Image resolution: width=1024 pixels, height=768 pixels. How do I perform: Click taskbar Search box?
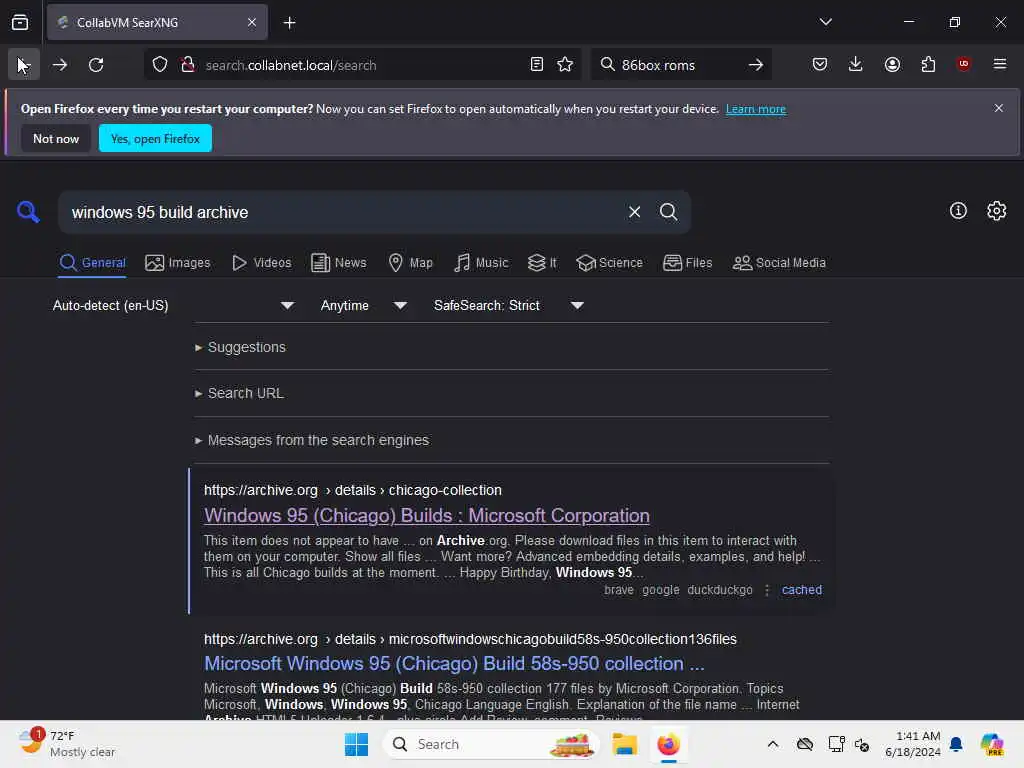[491, 744]
